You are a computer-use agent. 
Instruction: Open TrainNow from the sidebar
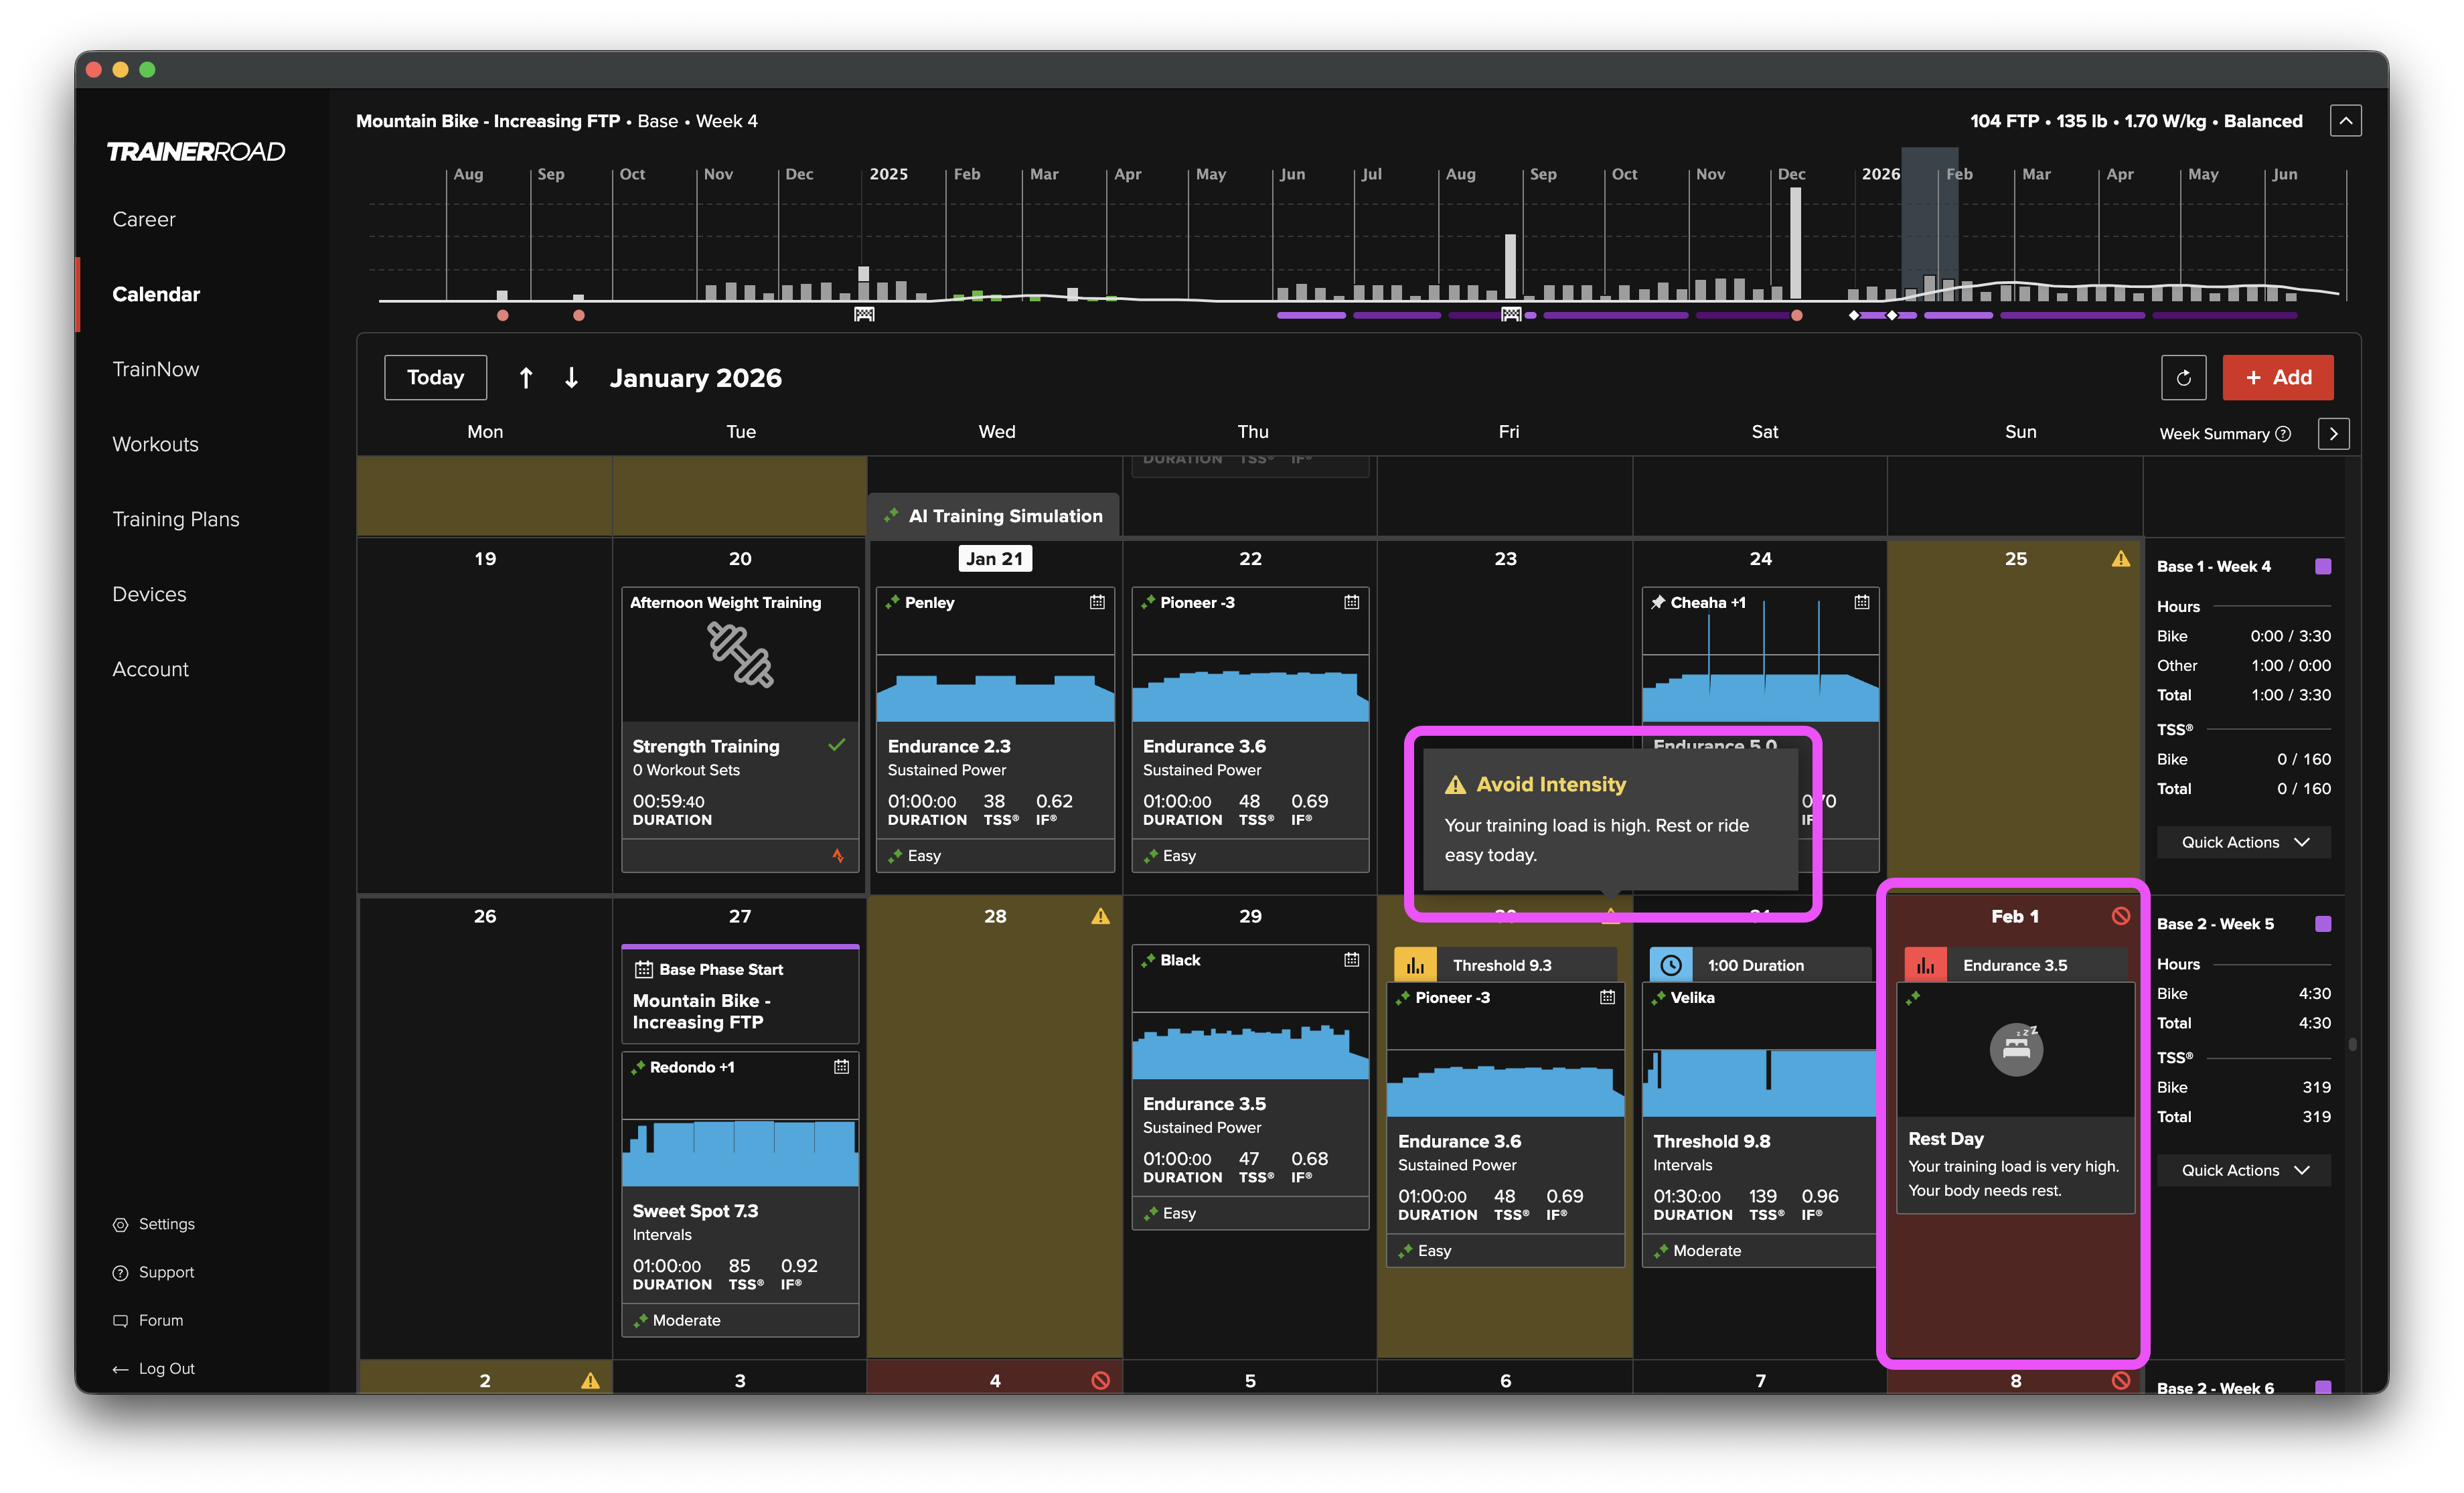(x=156, y=369)
